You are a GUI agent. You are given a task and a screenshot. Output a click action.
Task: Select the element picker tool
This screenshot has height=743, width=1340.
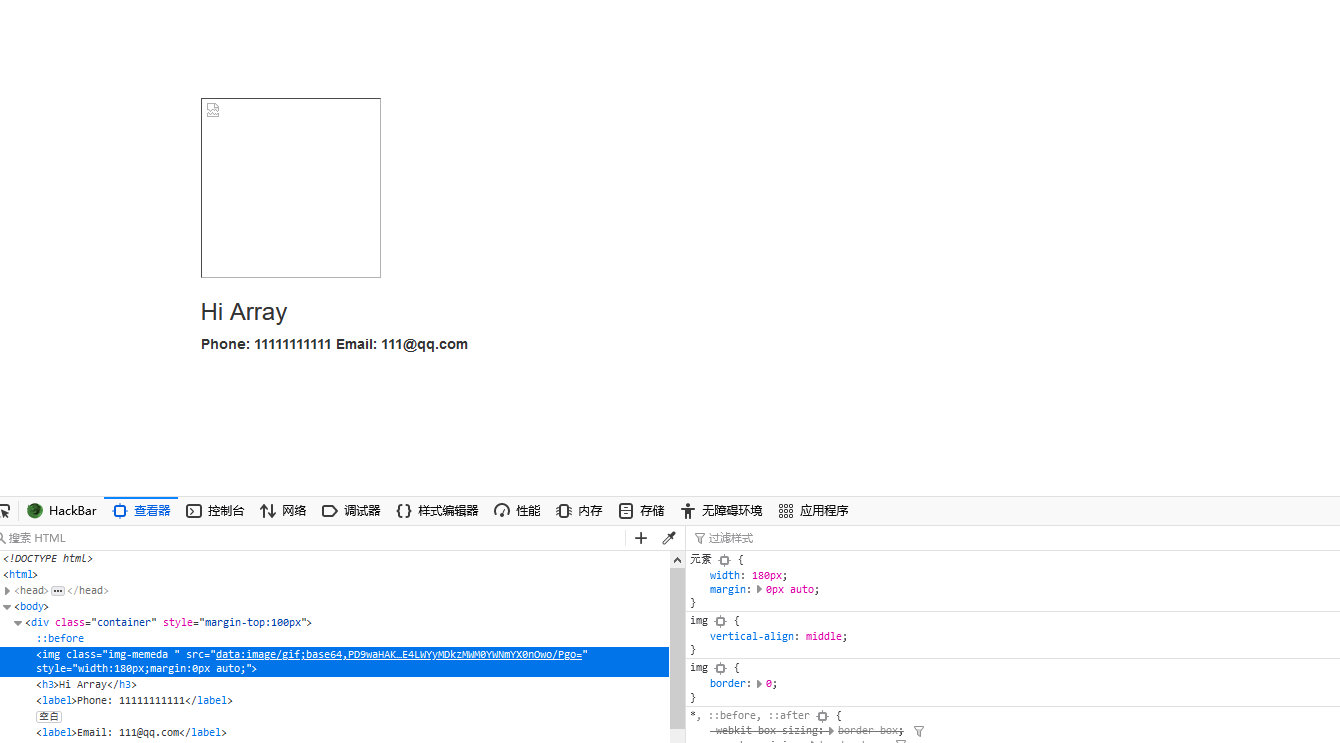click(x=6, y=510)
